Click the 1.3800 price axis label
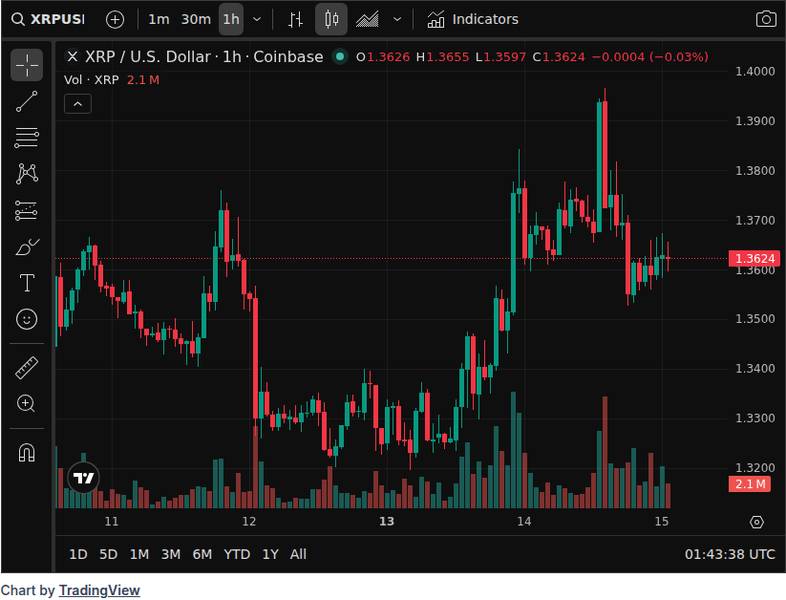Image resolution: width=786 pixels, height=600 pixels. tap(755, 170)
